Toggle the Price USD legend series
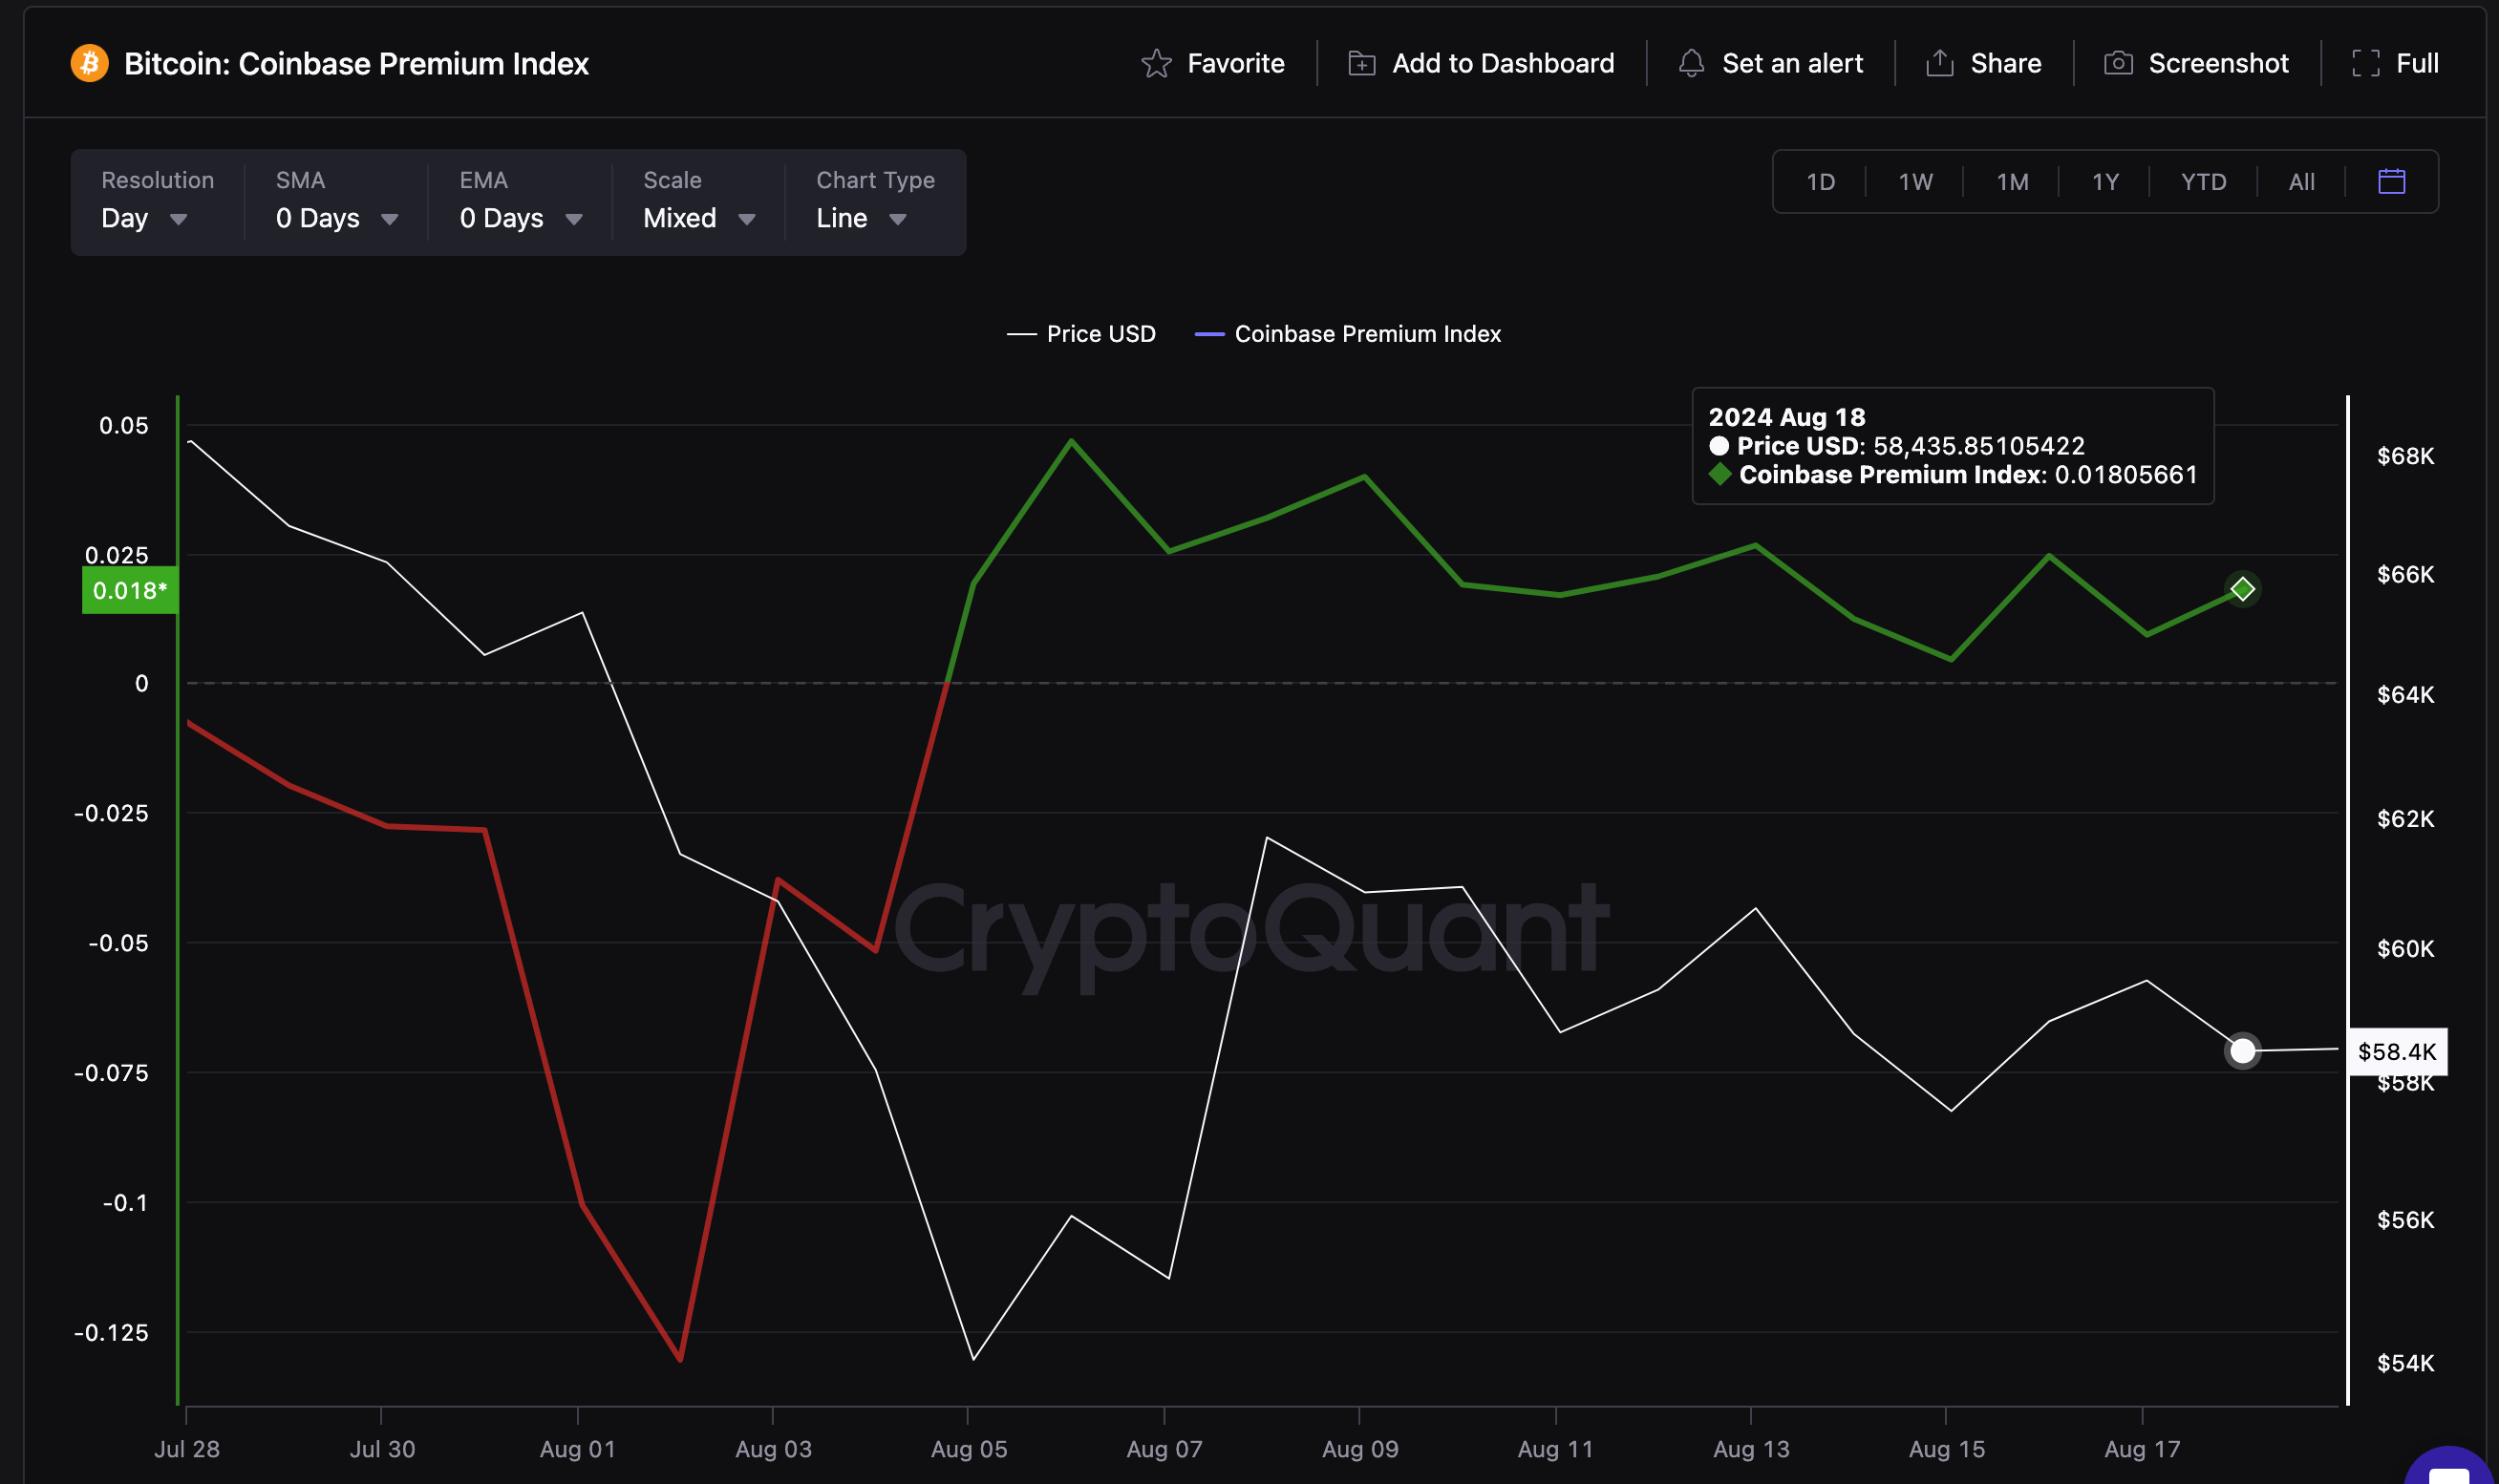Screen dimensions: 2499x1484 1080,334
